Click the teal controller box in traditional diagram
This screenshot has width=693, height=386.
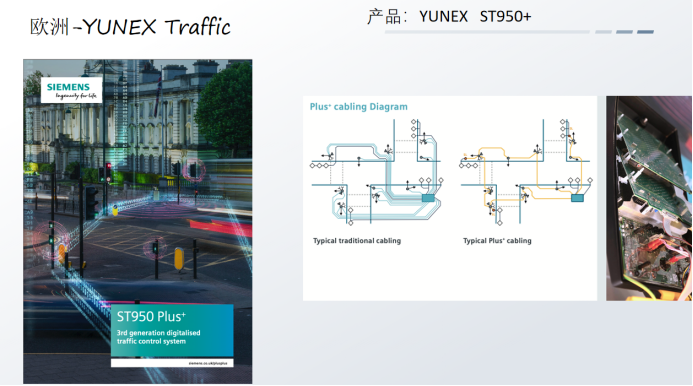point(428,198)
